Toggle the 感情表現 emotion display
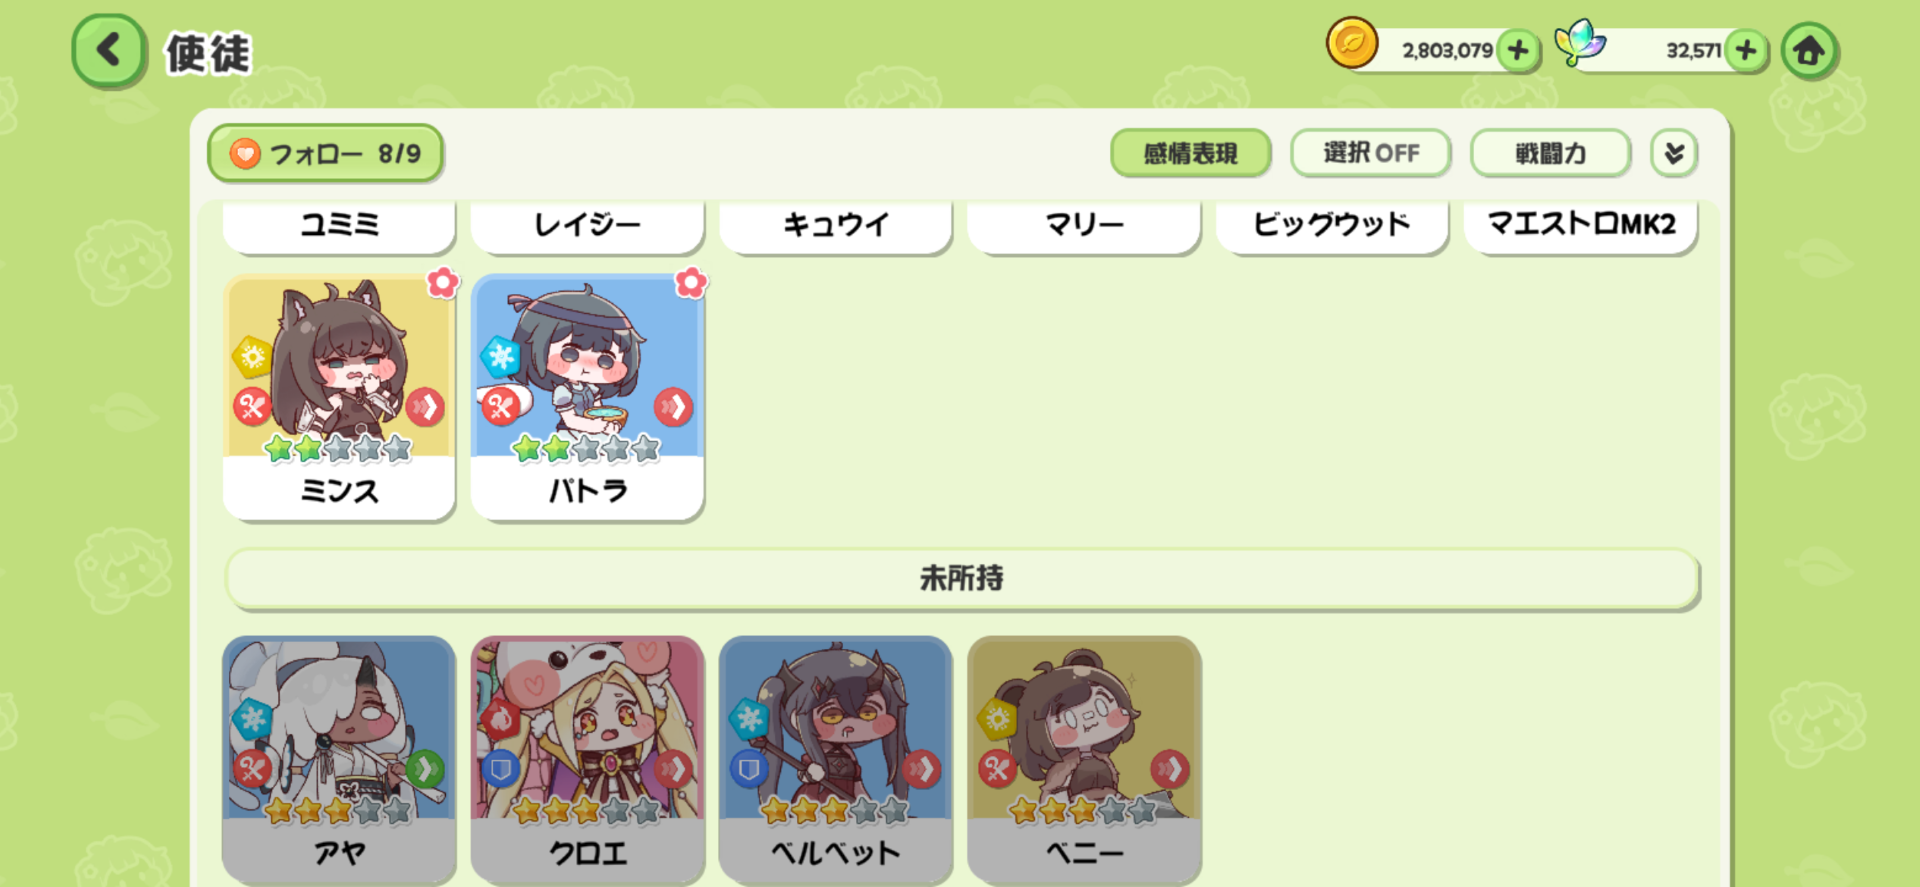 pyautogui.click(x=1190, y=153)
